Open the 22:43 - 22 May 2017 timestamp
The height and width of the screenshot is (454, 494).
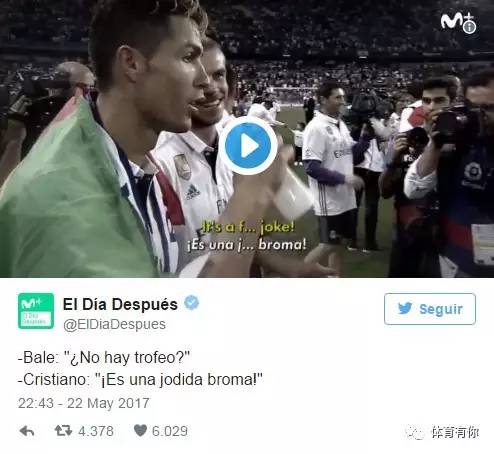tap(83, 403)
